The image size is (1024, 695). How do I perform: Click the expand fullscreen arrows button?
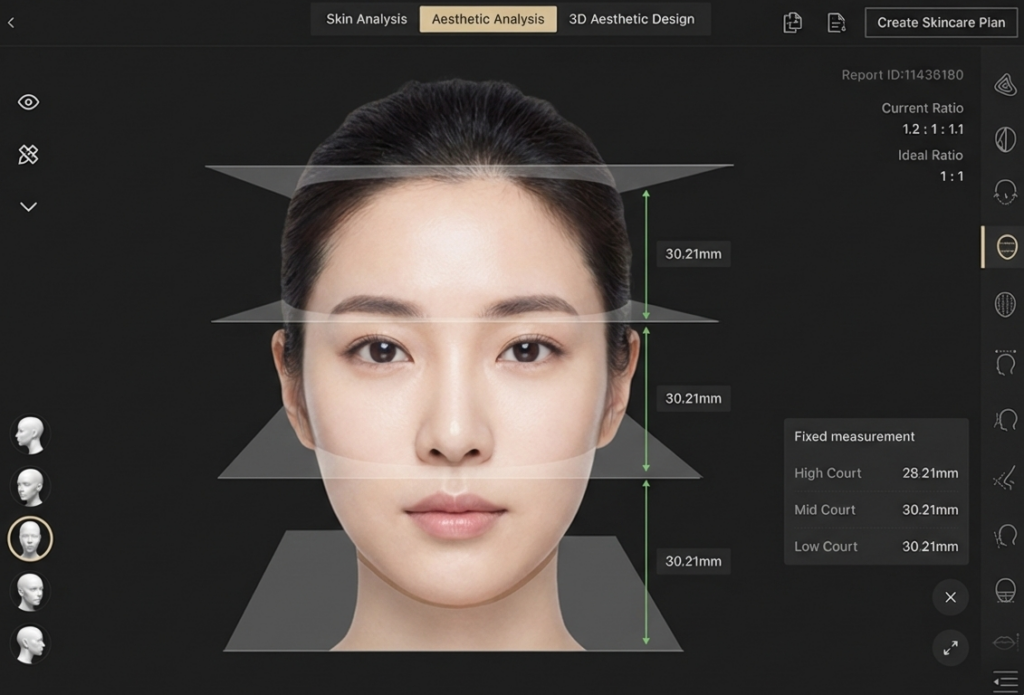[x=950, y=648]
